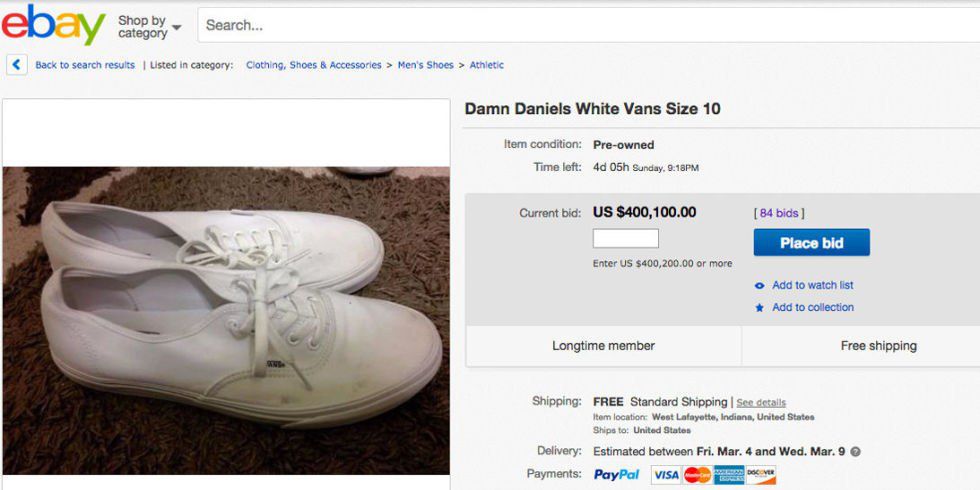View shipping See details link

coord(761,402)
